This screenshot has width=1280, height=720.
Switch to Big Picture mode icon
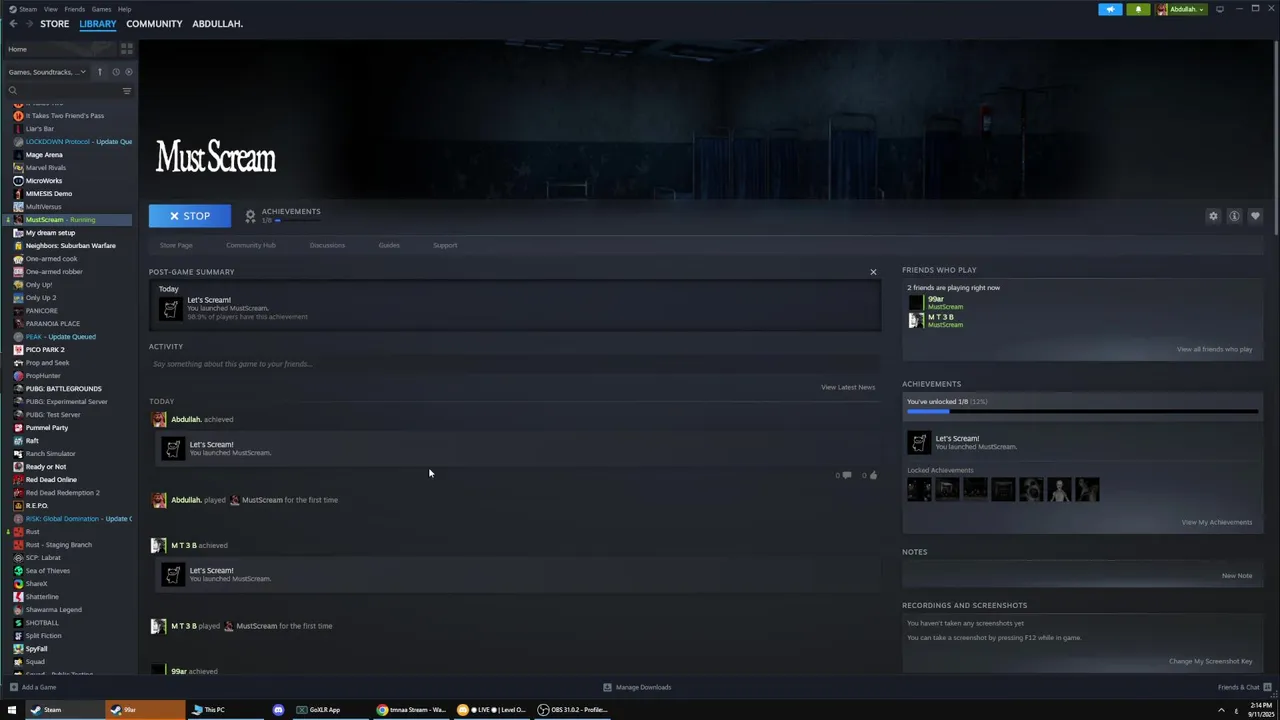pyautogui.click(x=1219, y=9)
